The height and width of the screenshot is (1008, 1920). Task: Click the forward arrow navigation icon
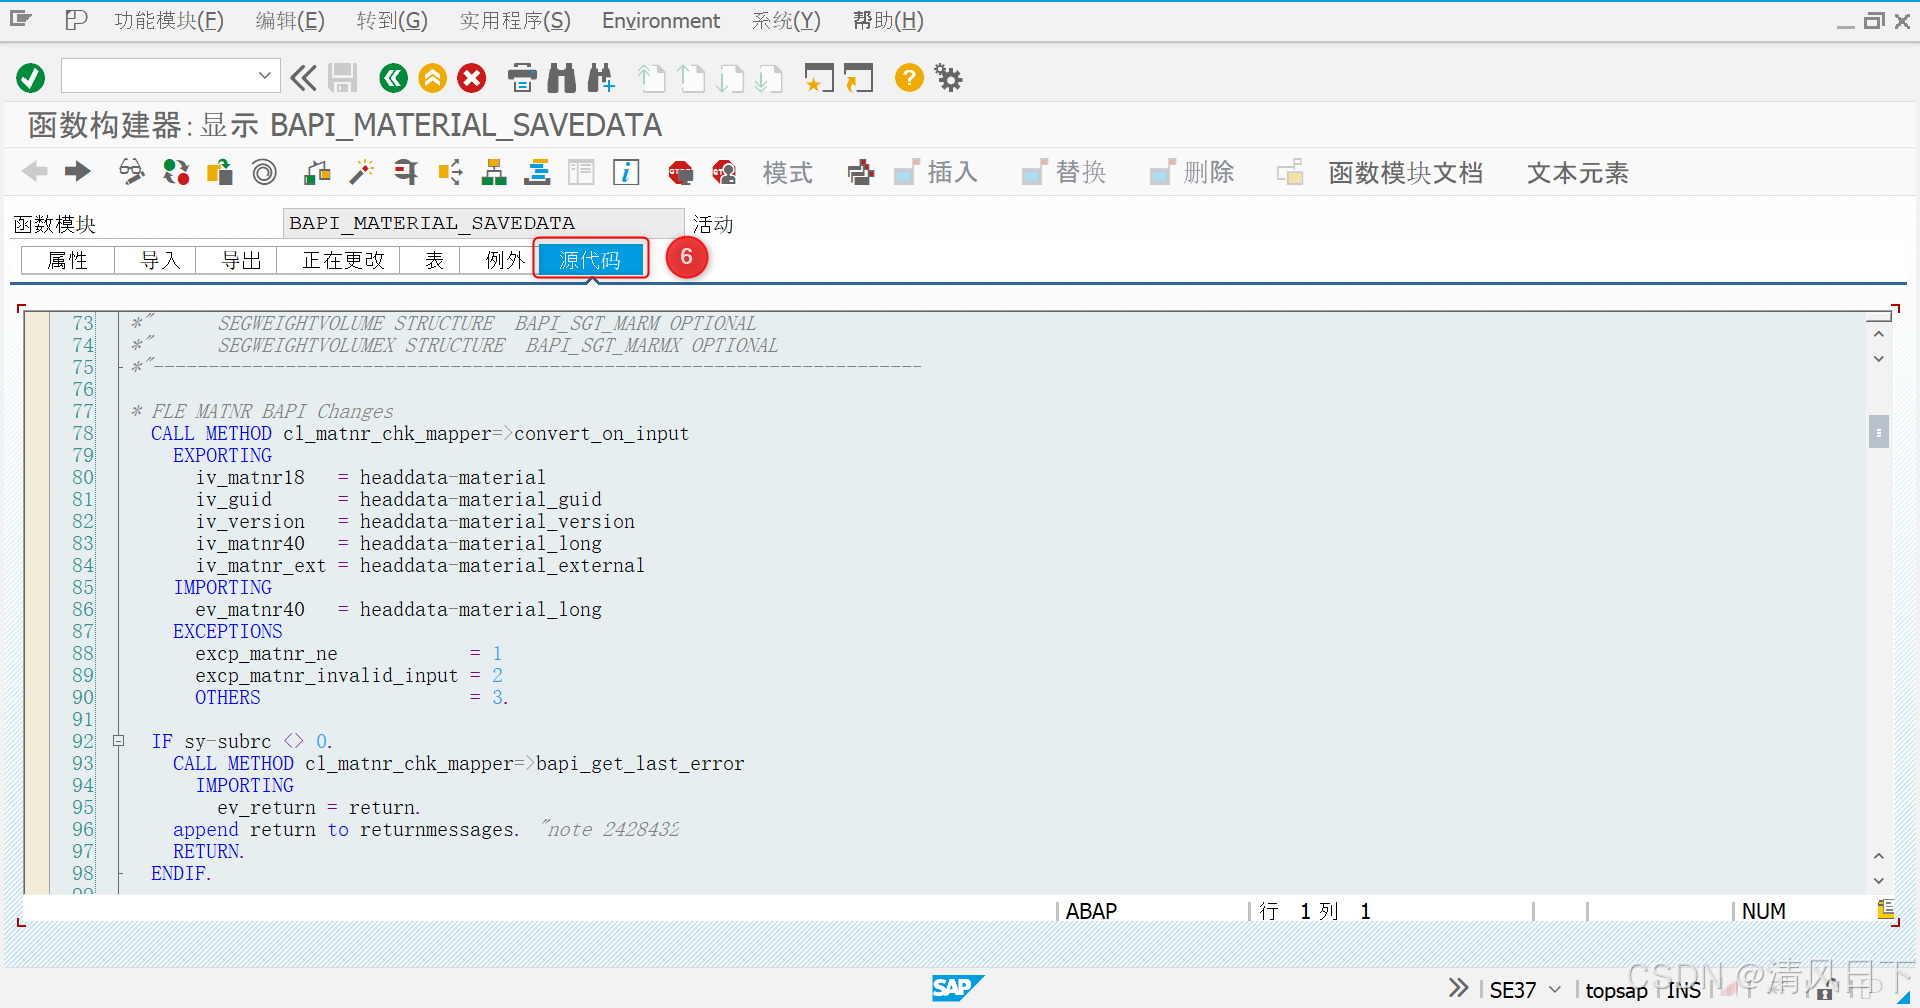[x=77, y=172]
